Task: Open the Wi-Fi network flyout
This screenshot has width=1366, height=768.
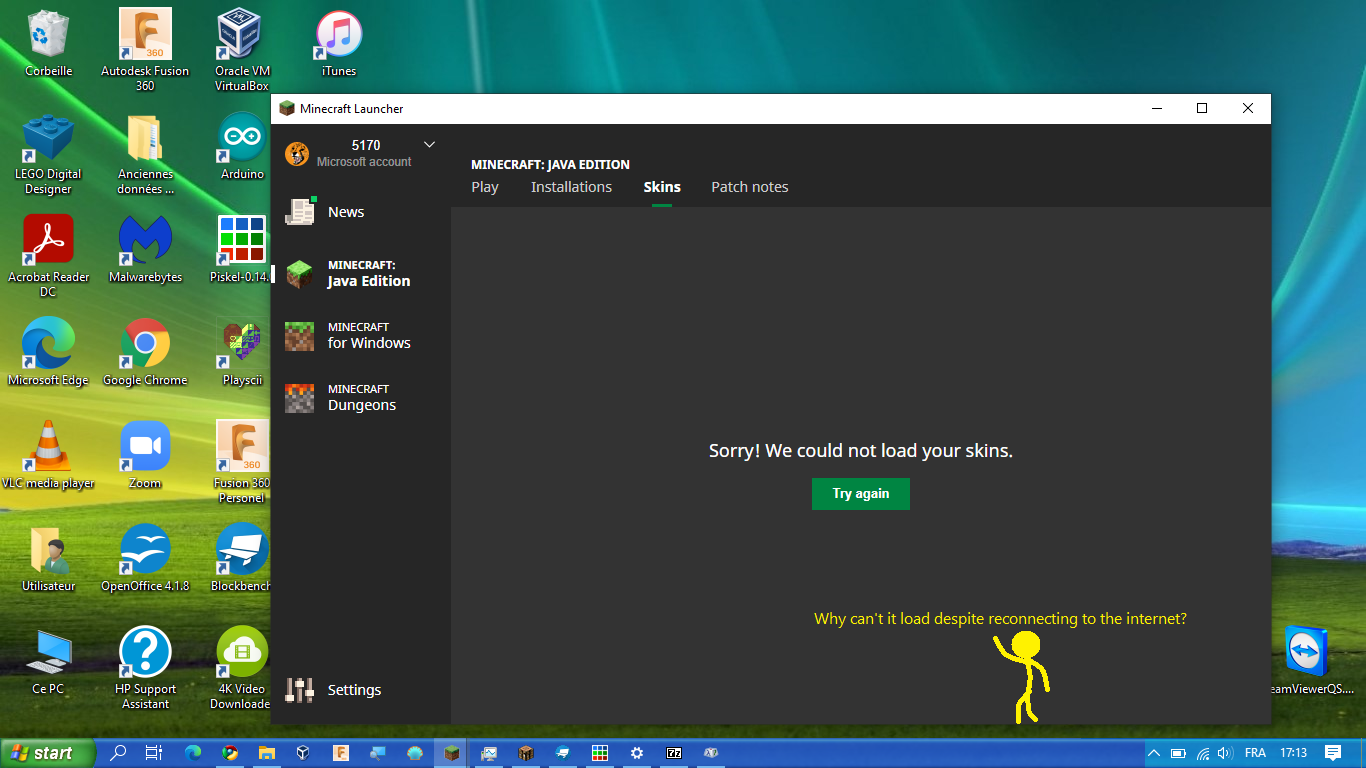Action: tap(1203, 753)
